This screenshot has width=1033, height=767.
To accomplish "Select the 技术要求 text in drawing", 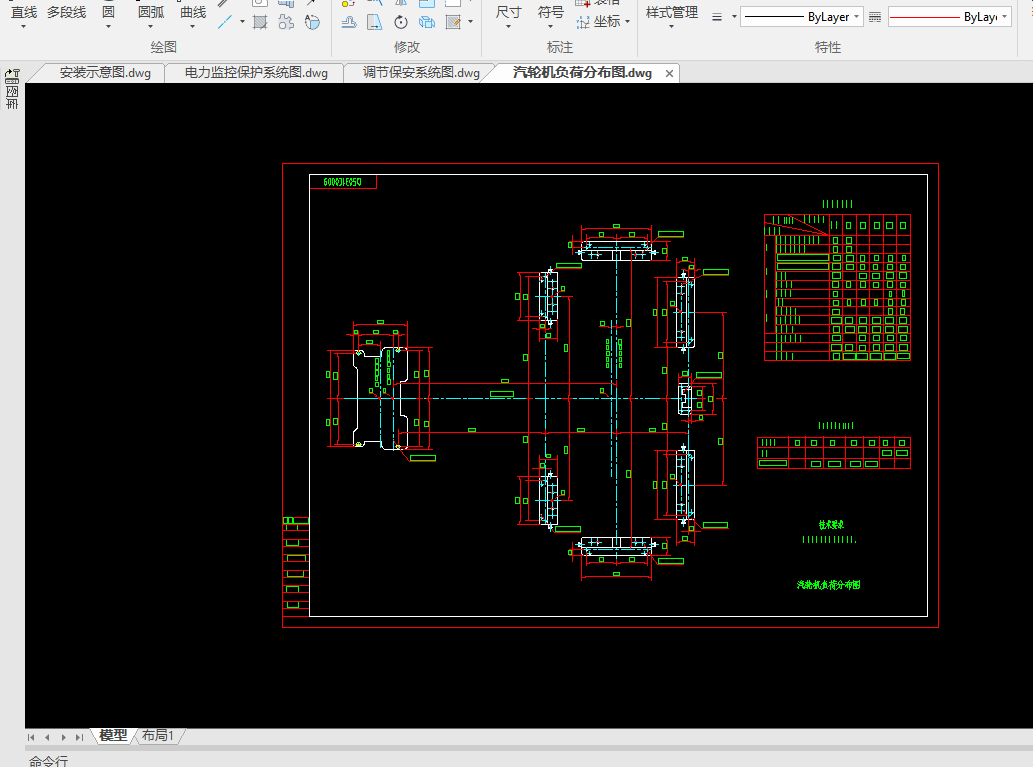I will tap(831, 525).
